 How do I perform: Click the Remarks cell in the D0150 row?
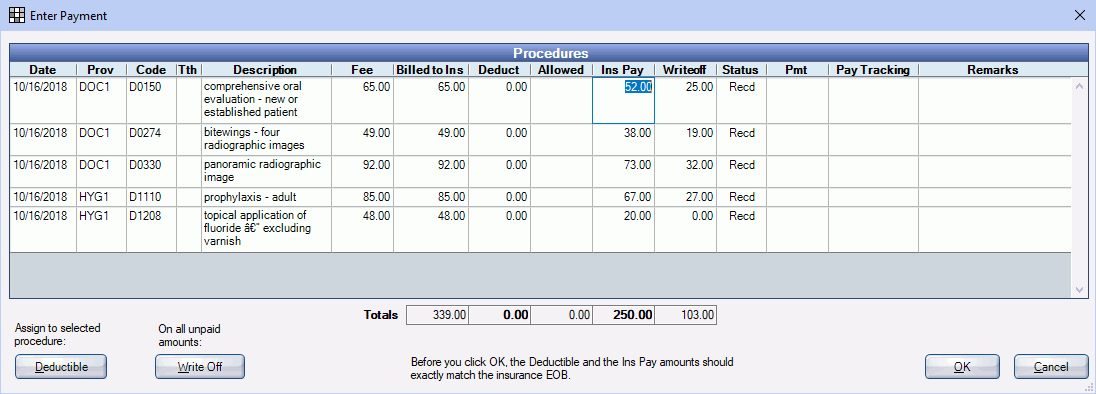point(994,101)
